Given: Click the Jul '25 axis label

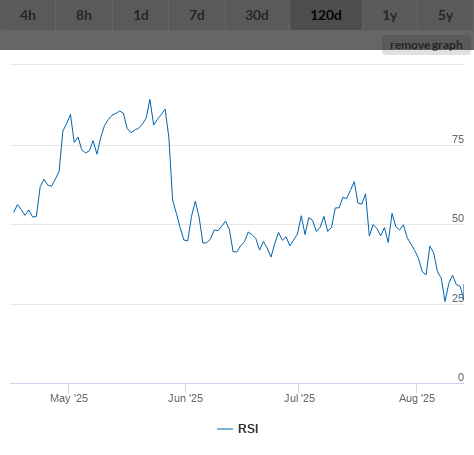Looking at the screenshot, I should [299, 398].
